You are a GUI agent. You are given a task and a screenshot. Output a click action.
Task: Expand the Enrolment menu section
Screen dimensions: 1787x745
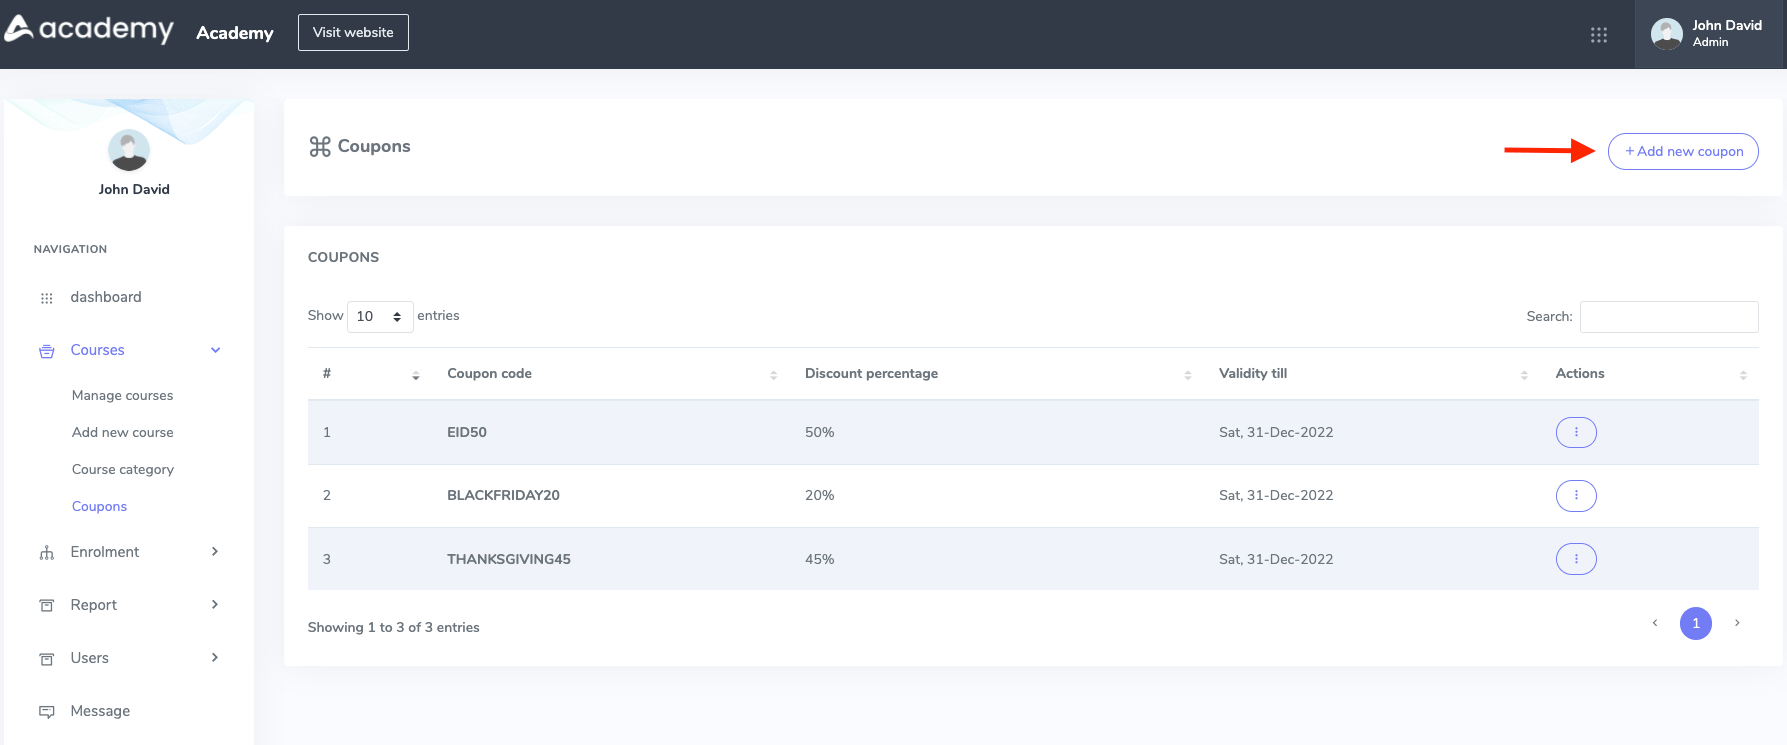click(x=215, y=552)
